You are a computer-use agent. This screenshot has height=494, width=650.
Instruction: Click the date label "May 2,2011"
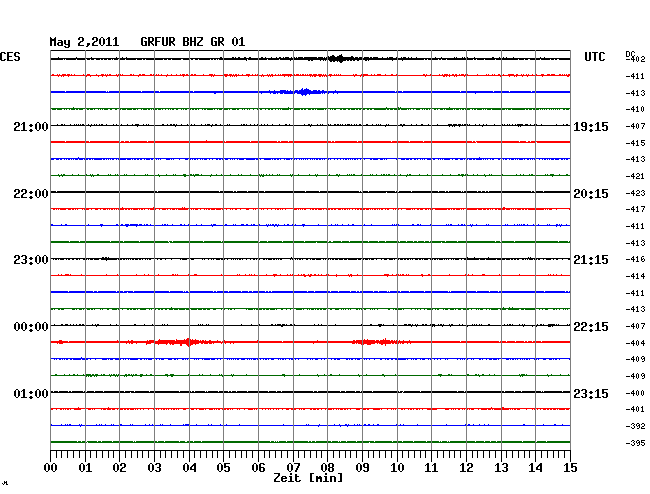(84, 42)
